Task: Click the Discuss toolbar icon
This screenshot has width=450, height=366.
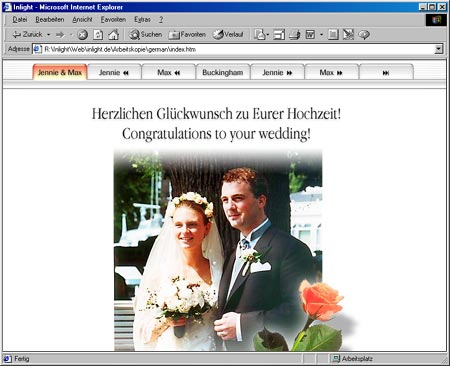Action: 333,35
